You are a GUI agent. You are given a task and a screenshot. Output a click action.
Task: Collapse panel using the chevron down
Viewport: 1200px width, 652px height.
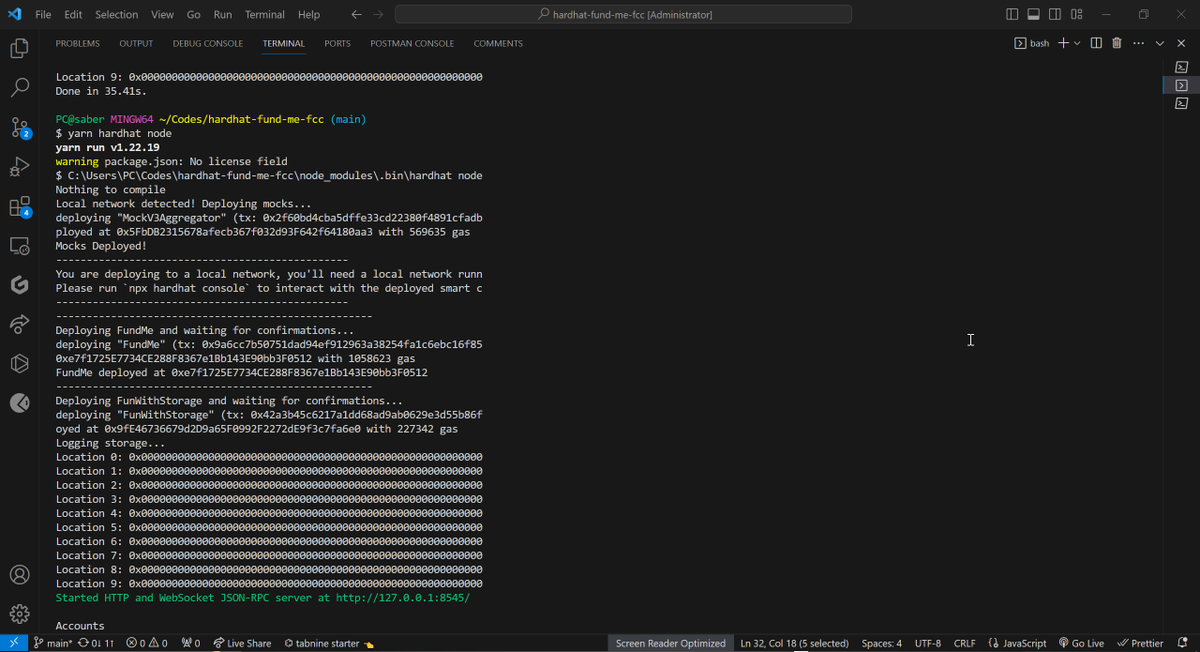point(1160,43)
